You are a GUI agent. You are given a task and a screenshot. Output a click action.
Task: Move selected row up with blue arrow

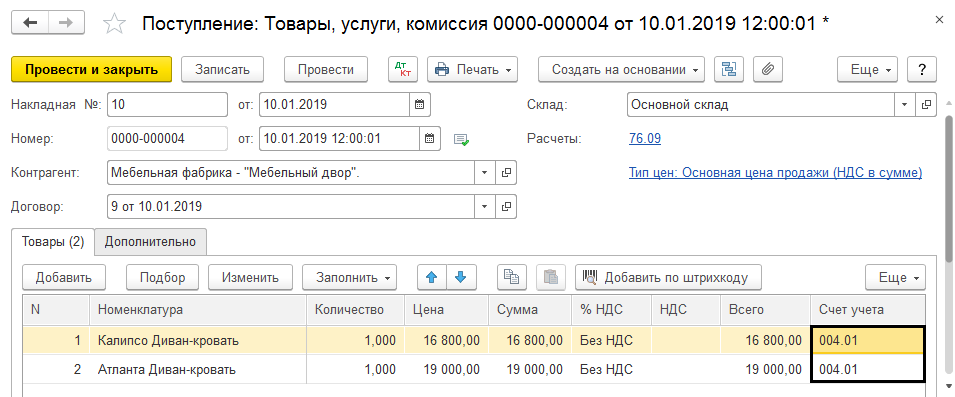pyautogui.click(x=432, y=278)
